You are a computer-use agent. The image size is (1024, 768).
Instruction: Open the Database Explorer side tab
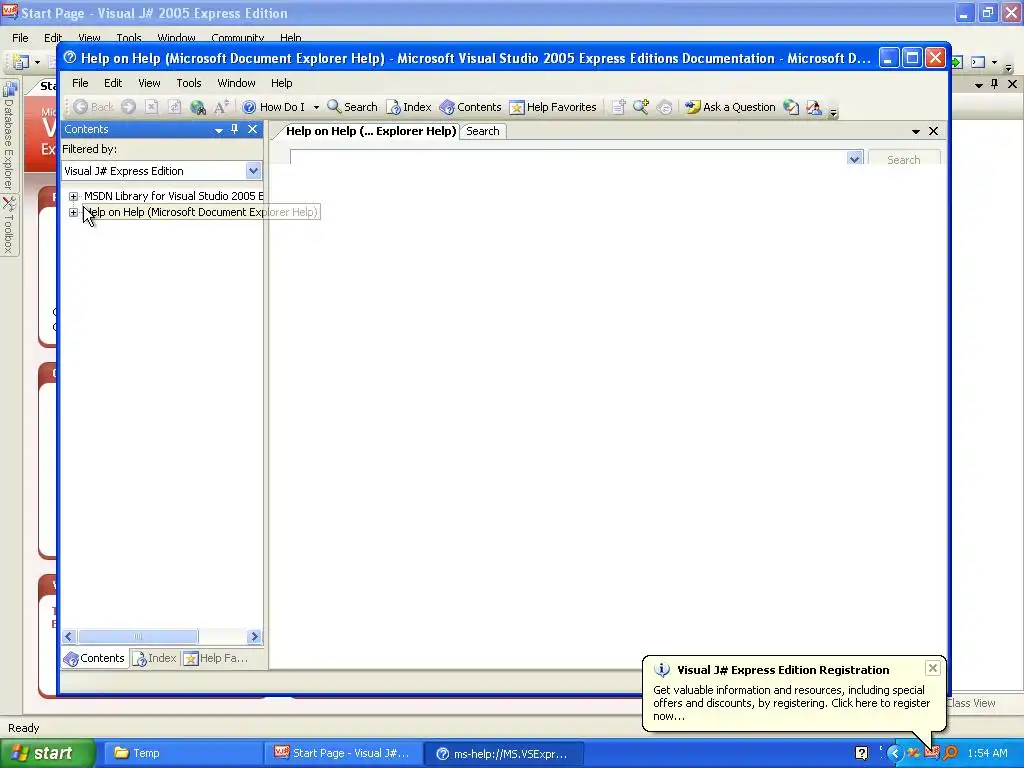(x=9, y=135)
